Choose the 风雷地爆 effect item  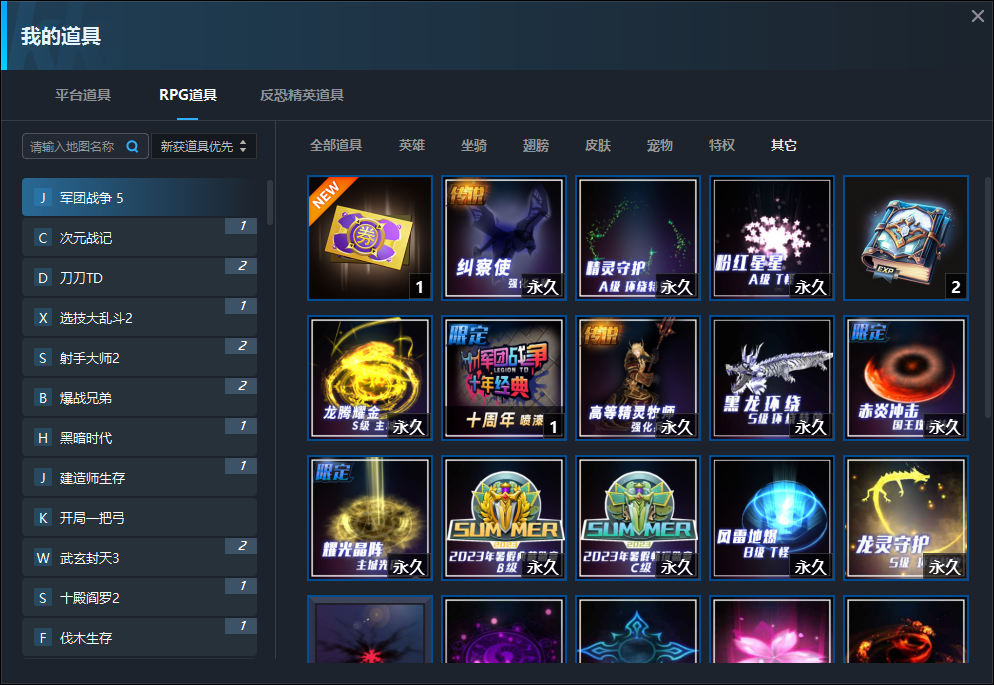[x=772, y=518]
